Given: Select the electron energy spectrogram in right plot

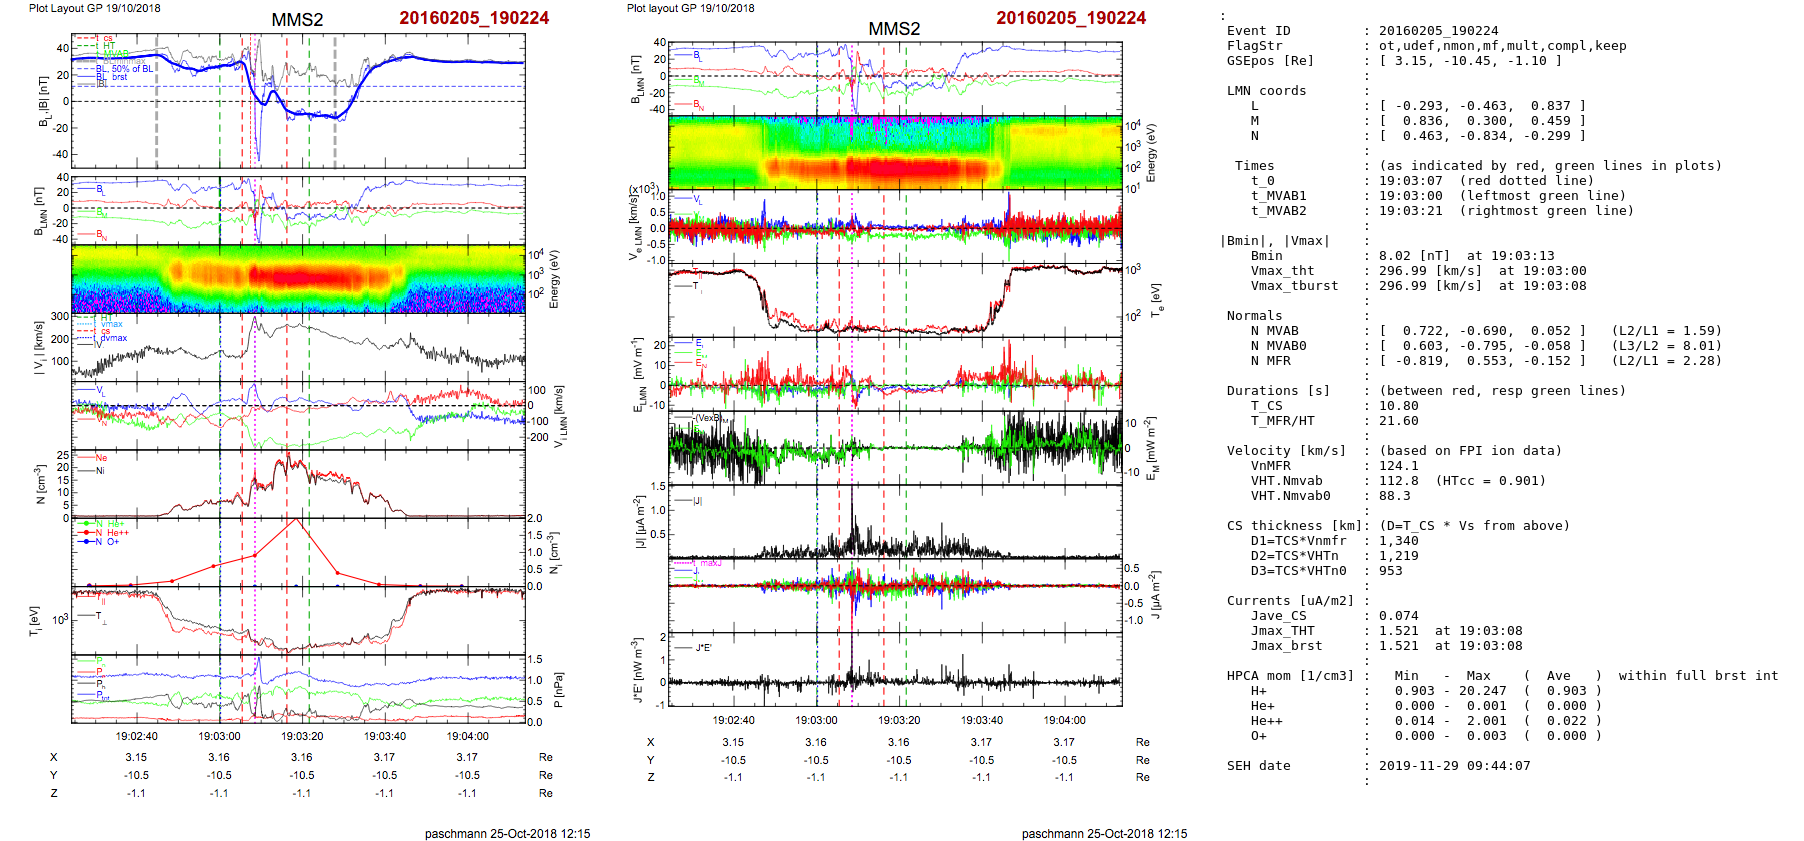Looking at the screenshot, I should click(895, 152).
